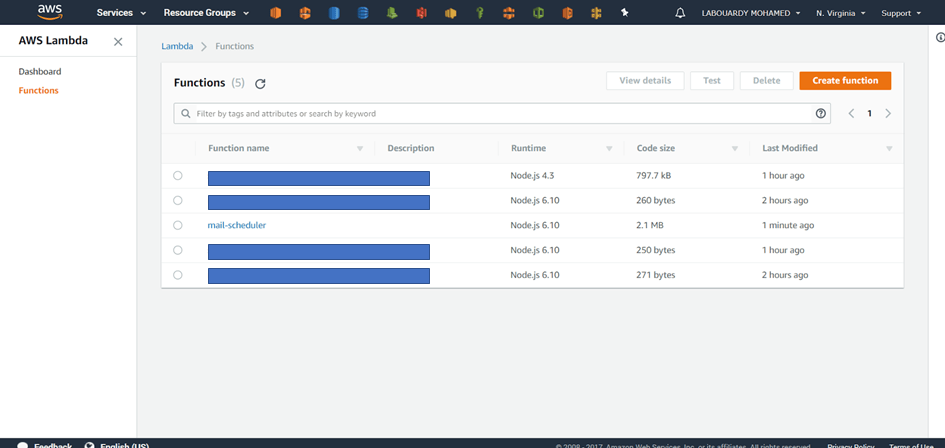The image size is (945, 448).
Task: Select the radio button for the 260 bytes function
Action: click(x=177, y=200)
